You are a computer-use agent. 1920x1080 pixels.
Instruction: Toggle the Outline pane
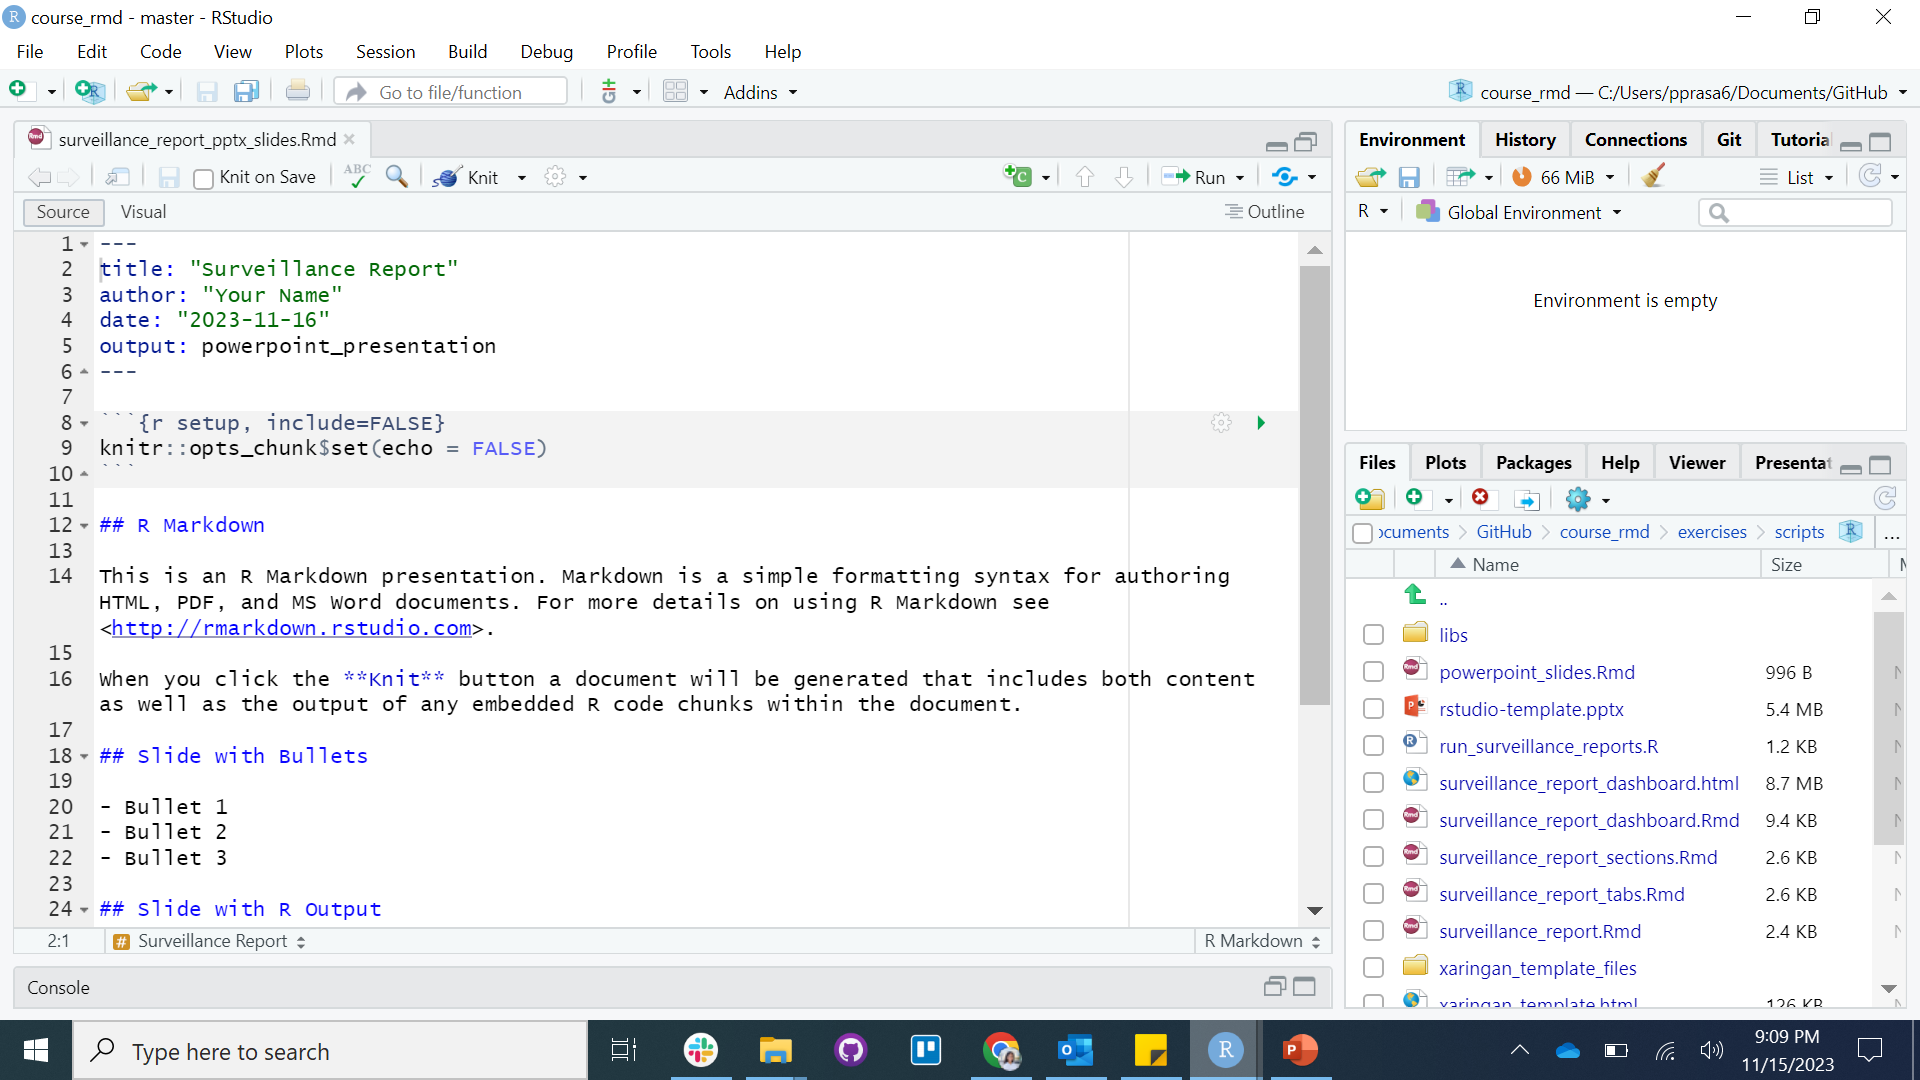click(x=1265, y=212)
